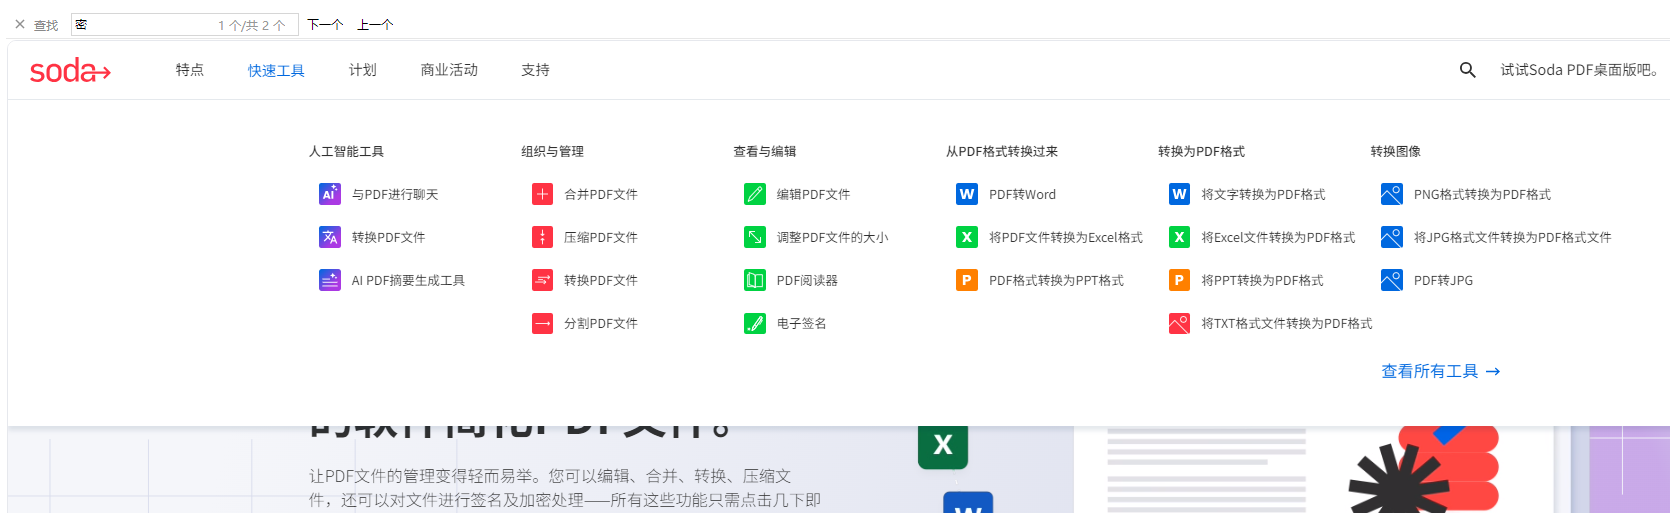
Task: Click the Soda logo
Action: [70, 71]
